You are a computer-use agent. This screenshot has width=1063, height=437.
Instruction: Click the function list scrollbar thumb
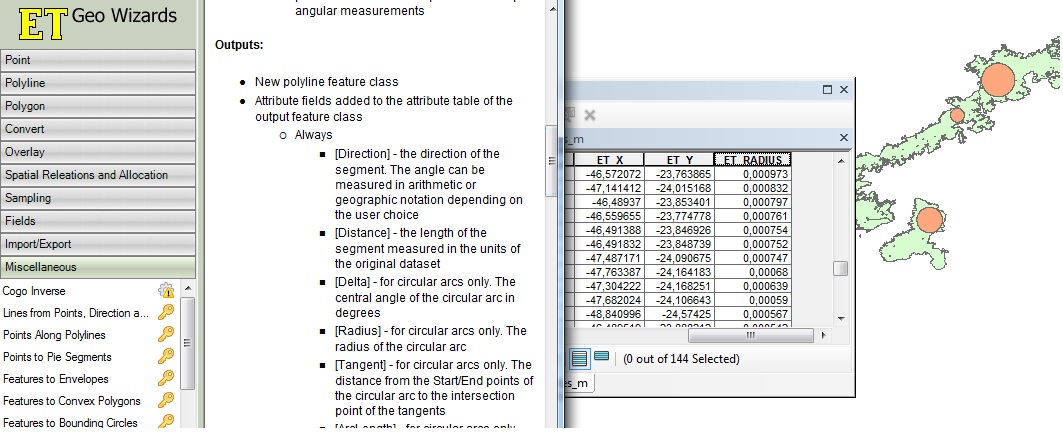(x=188, y=343)
